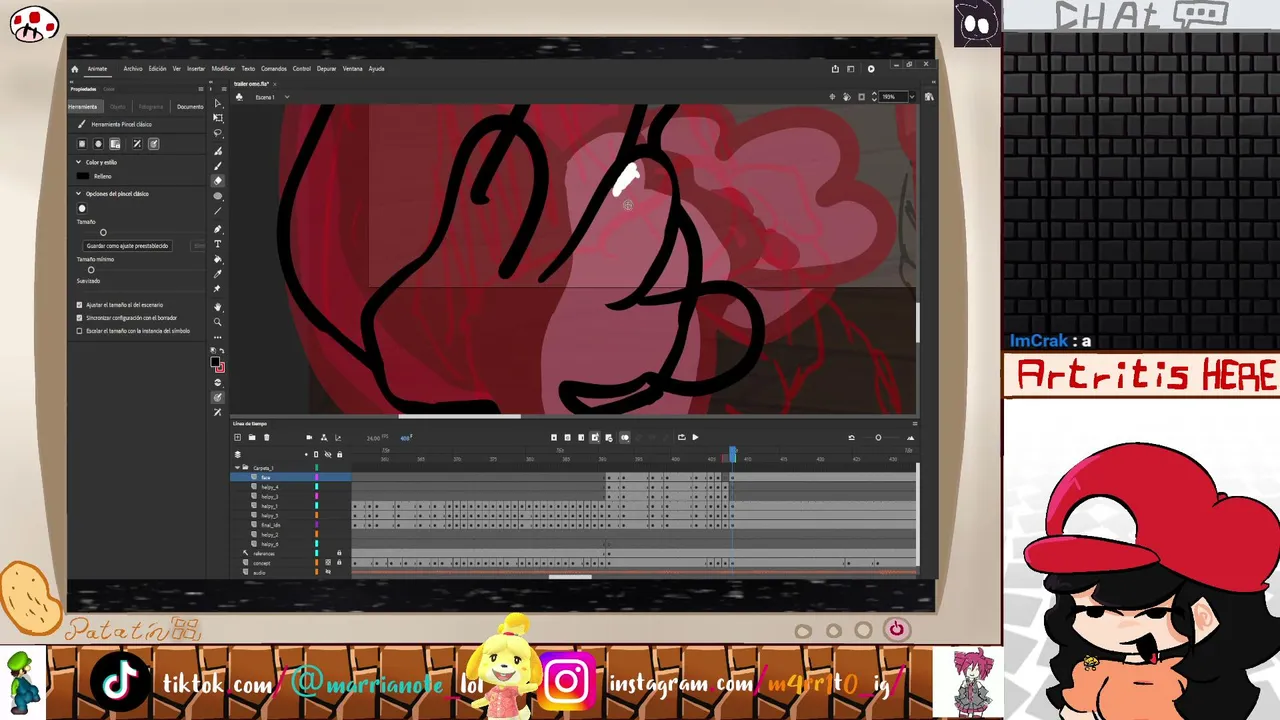The width and height of the screenshot is (1280, 720).
Task: Create a new layer folder
Action: [252, 437]
